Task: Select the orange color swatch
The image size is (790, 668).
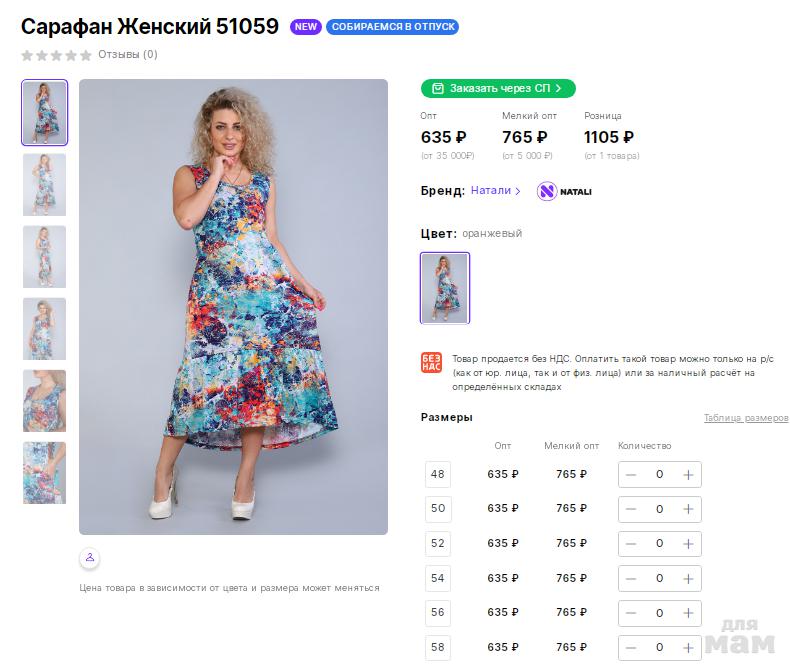Action: pyautogui.click(x=445, y=288)
